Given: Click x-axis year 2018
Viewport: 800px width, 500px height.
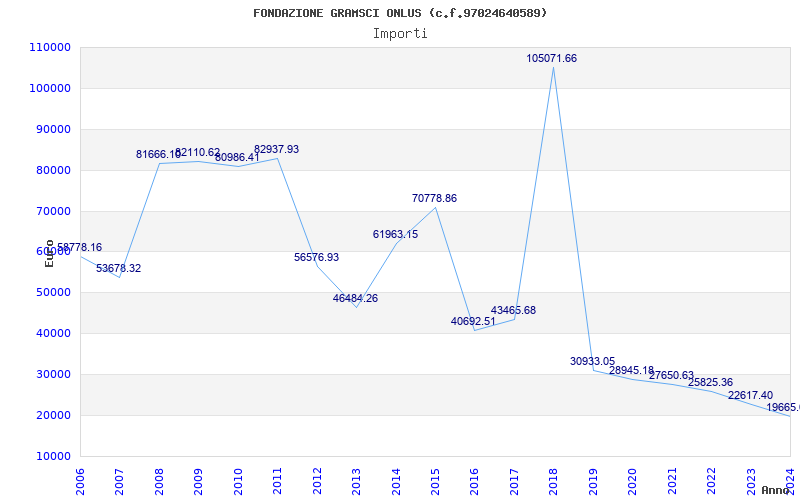Looking at the screenshot, I should (554, 481).
